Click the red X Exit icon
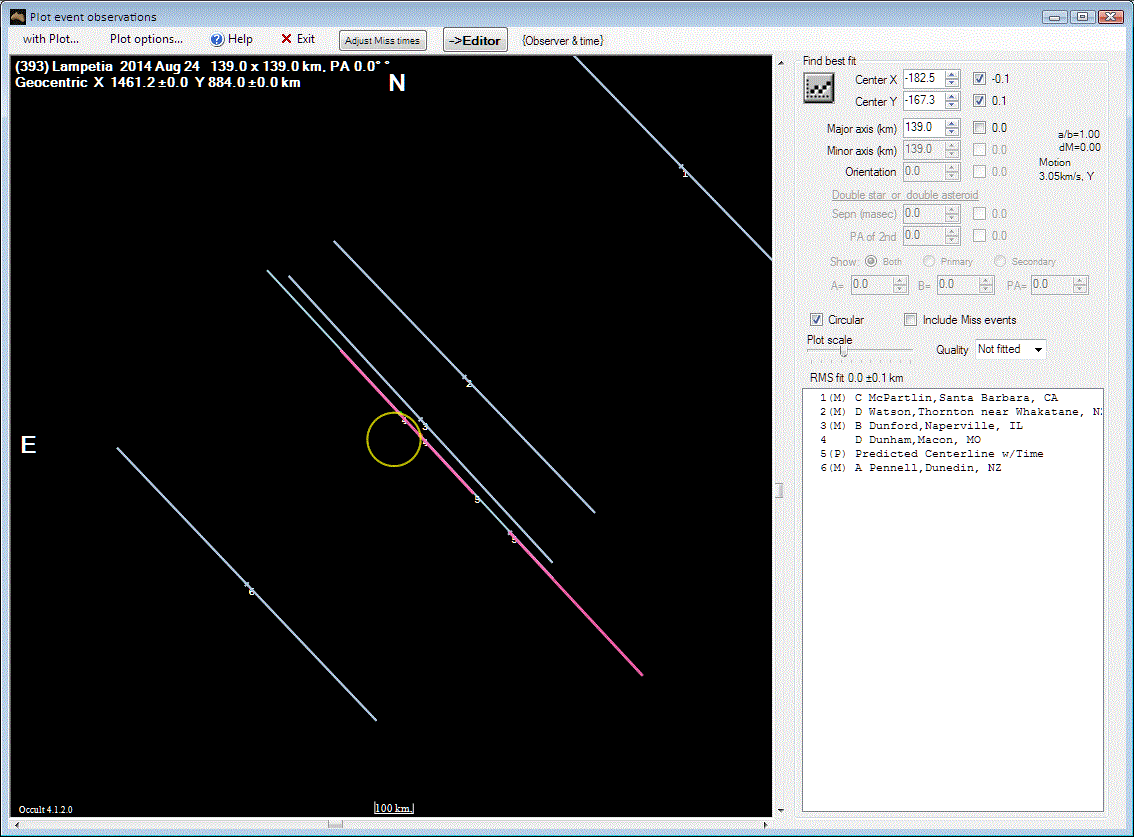The height and width of the screenshot is (837, 1134). [286, 39]
